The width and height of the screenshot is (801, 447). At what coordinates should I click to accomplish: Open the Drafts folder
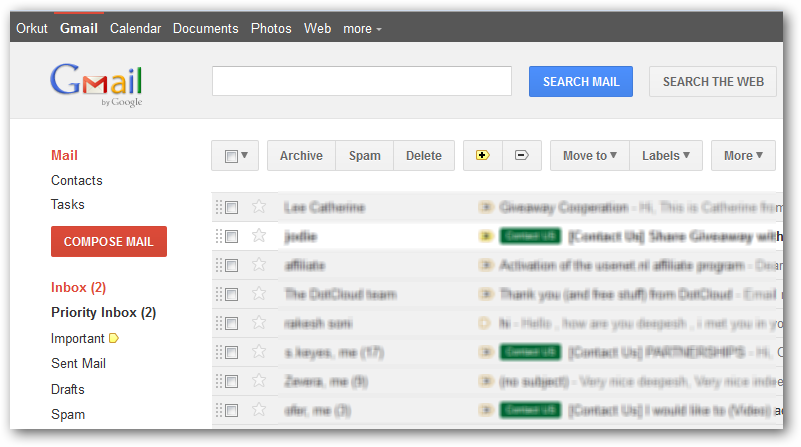point(67,389)
